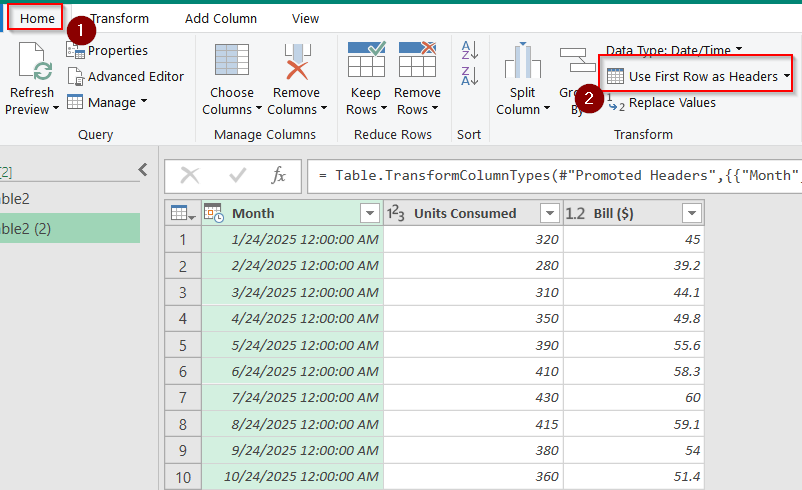Click the fx function icon
Screen dimensions: 802x490
click(x=278, y=175)
